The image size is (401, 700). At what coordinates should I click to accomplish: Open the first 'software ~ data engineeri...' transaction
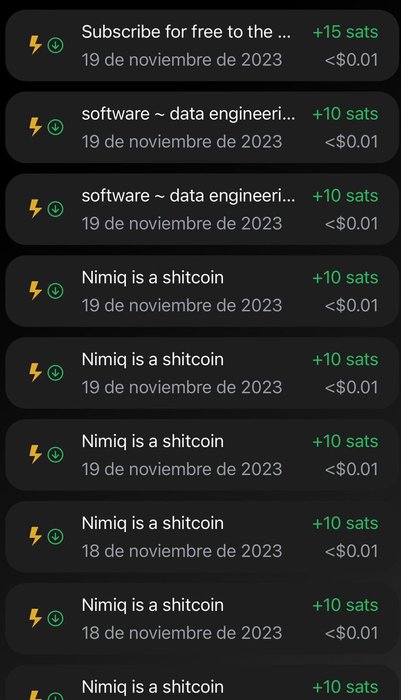pos(202,127)
